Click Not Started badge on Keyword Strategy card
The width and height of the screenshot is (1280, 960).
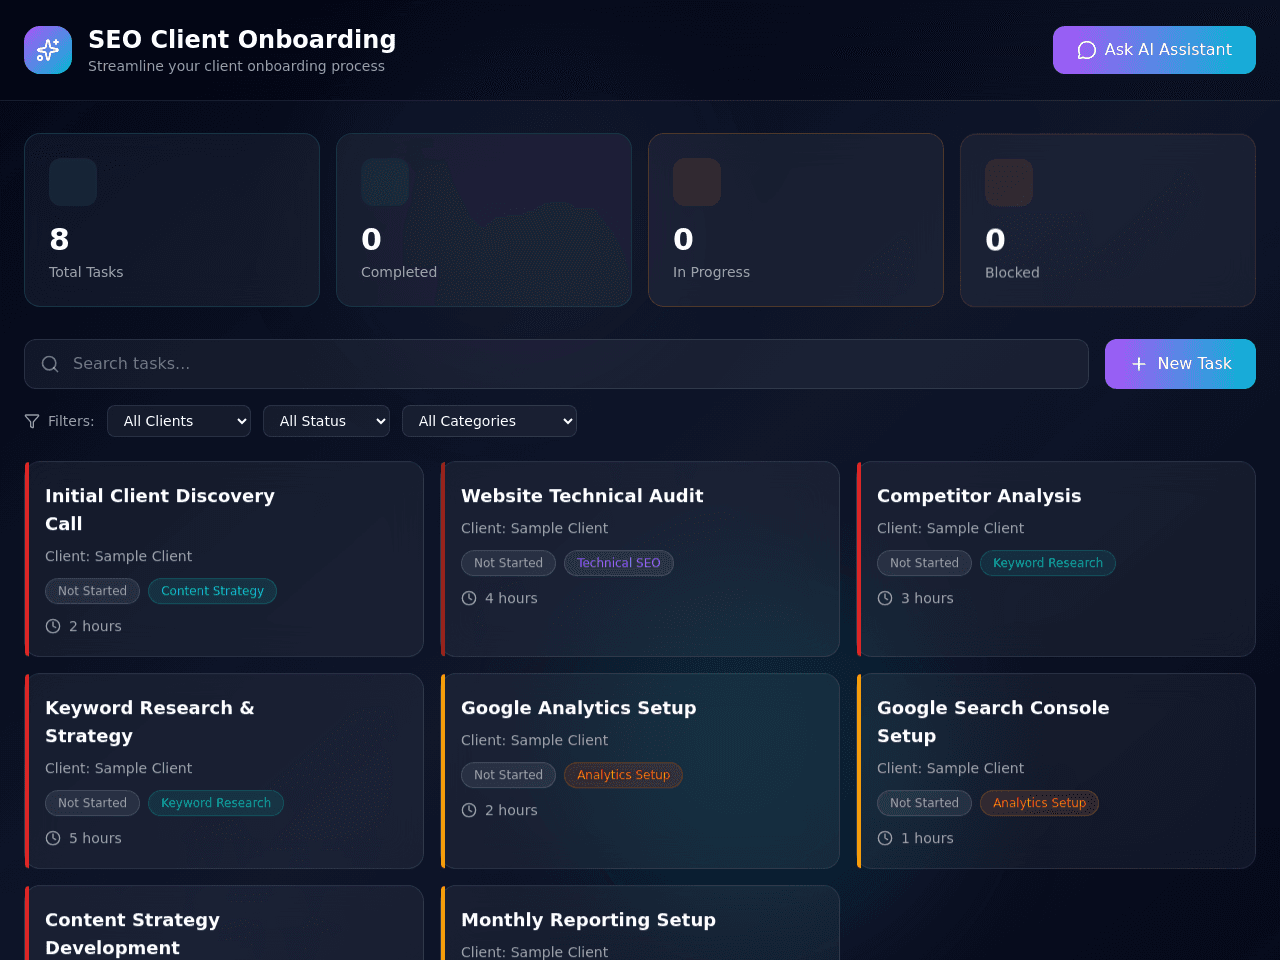point(92,803)
